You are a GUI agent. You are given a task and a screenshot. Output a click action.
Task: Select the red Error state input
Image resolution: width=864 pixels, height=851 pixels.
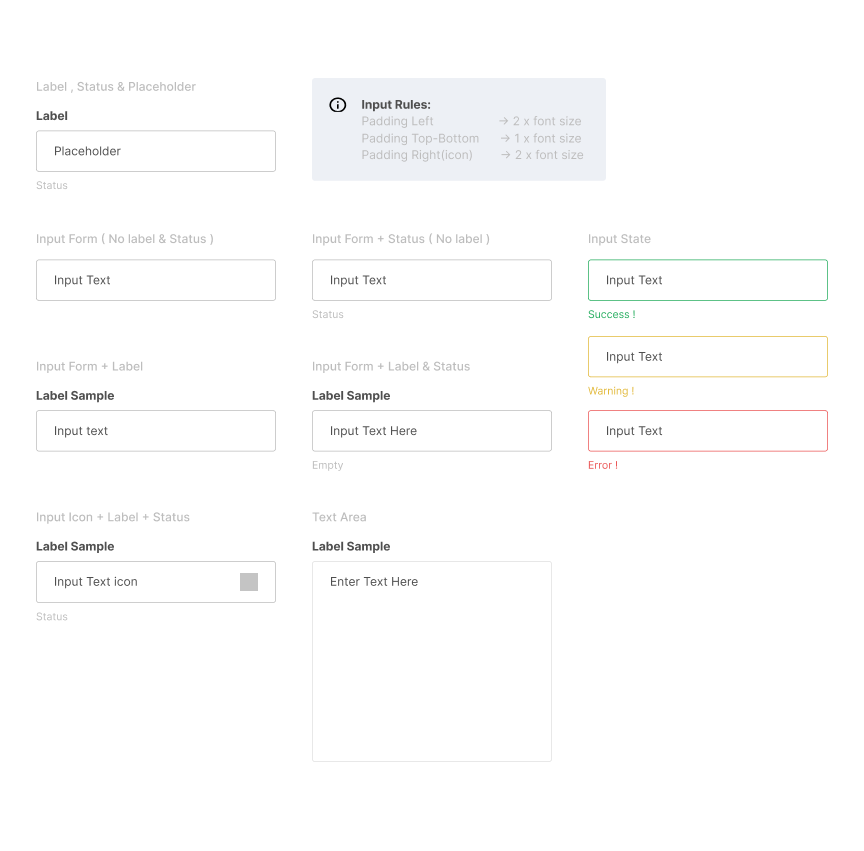coord(708,431)
